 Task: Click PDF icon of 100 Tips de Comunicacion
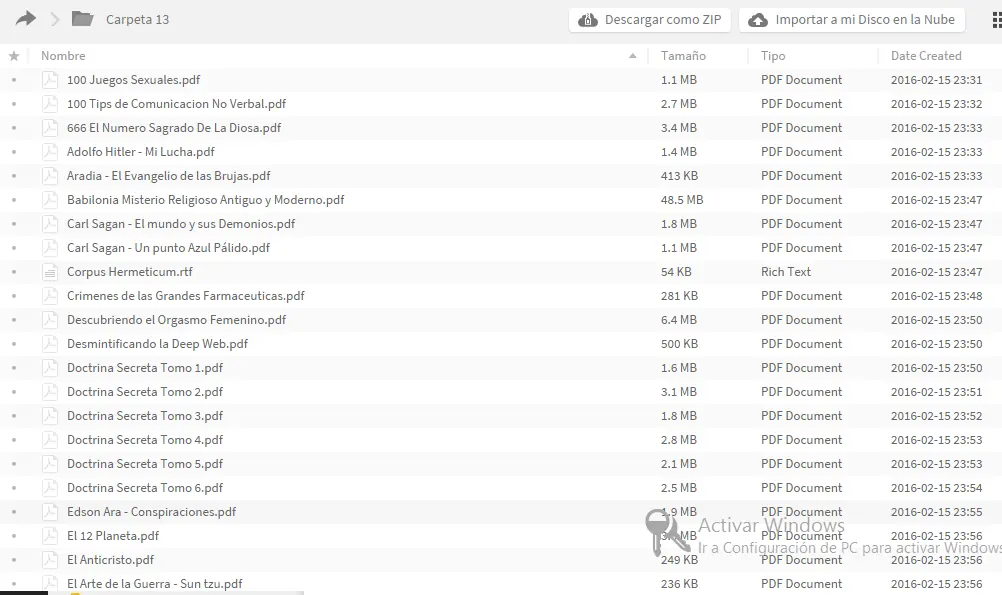point(50,104)
